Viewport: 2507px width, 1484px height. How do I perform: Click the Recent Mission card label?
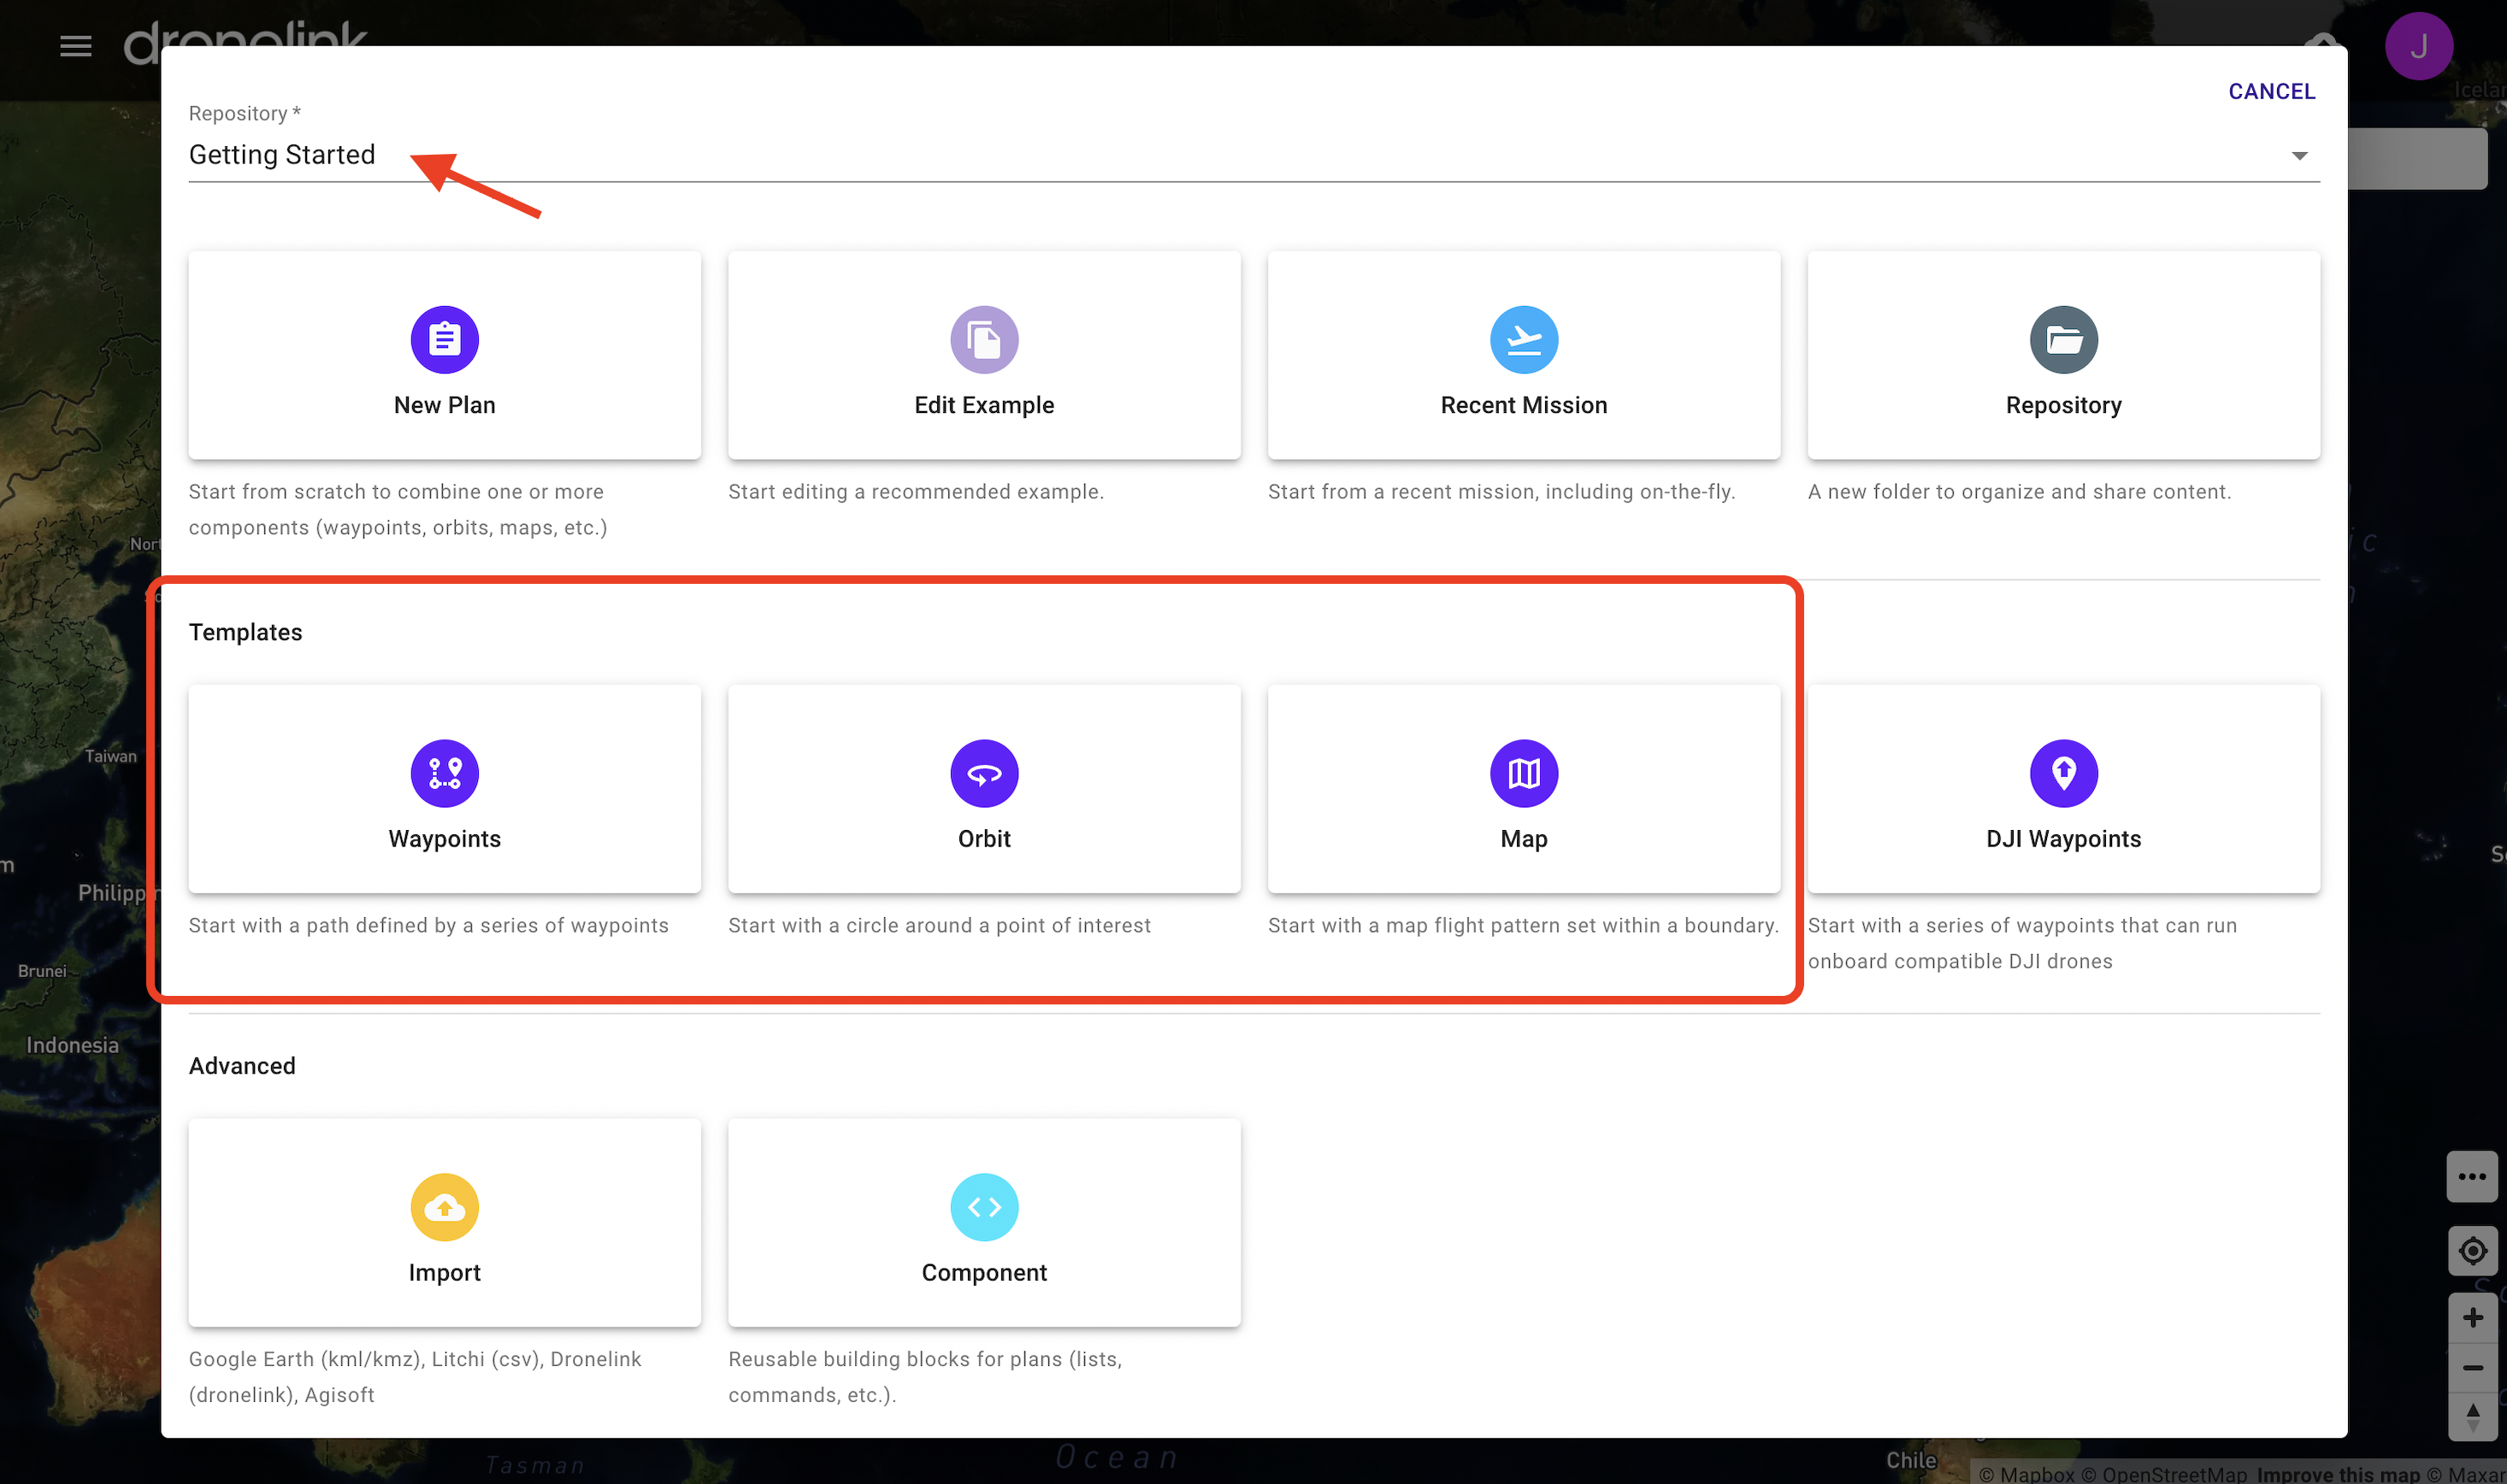[x=1524, y=405]
